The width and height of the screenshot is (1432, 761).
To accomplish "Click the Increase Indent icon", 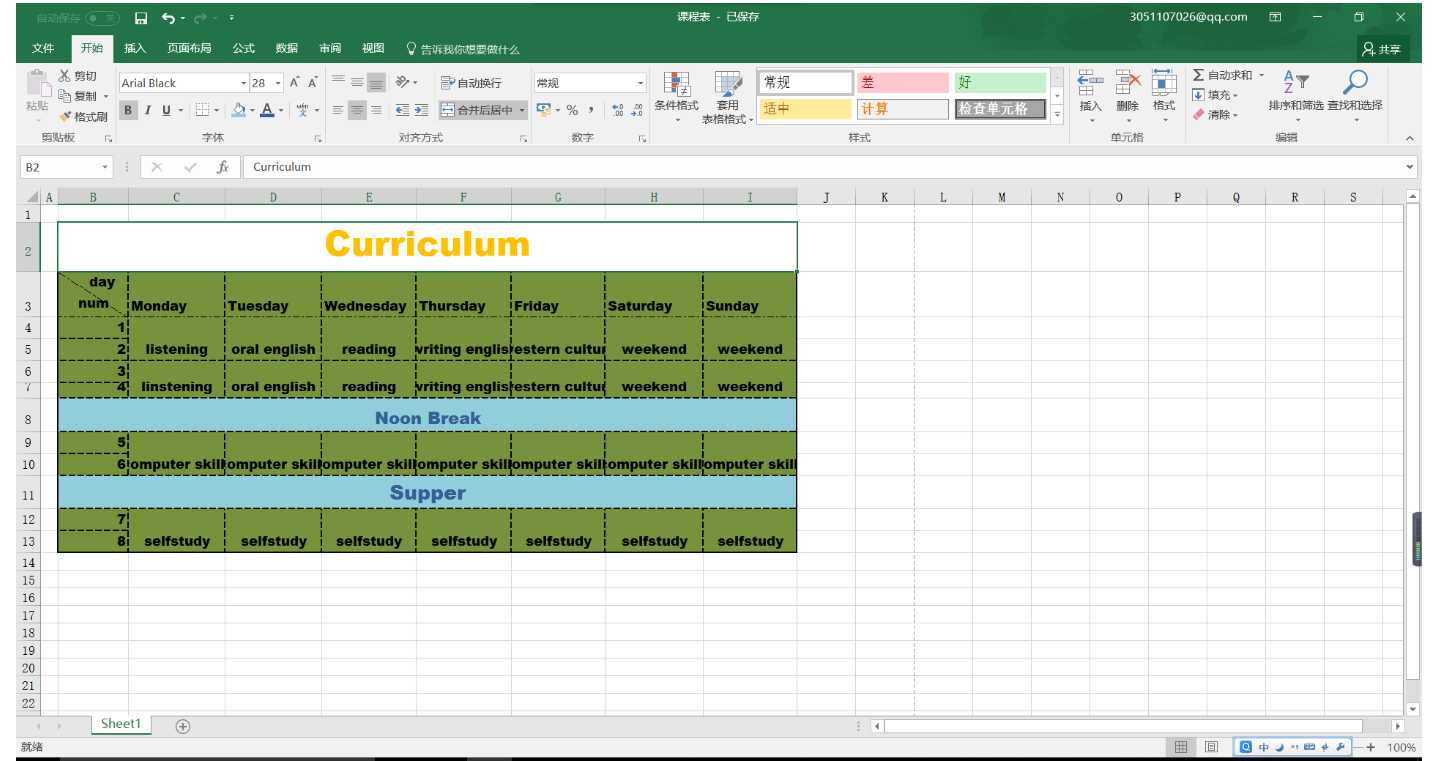I will (x=421, y=110).
